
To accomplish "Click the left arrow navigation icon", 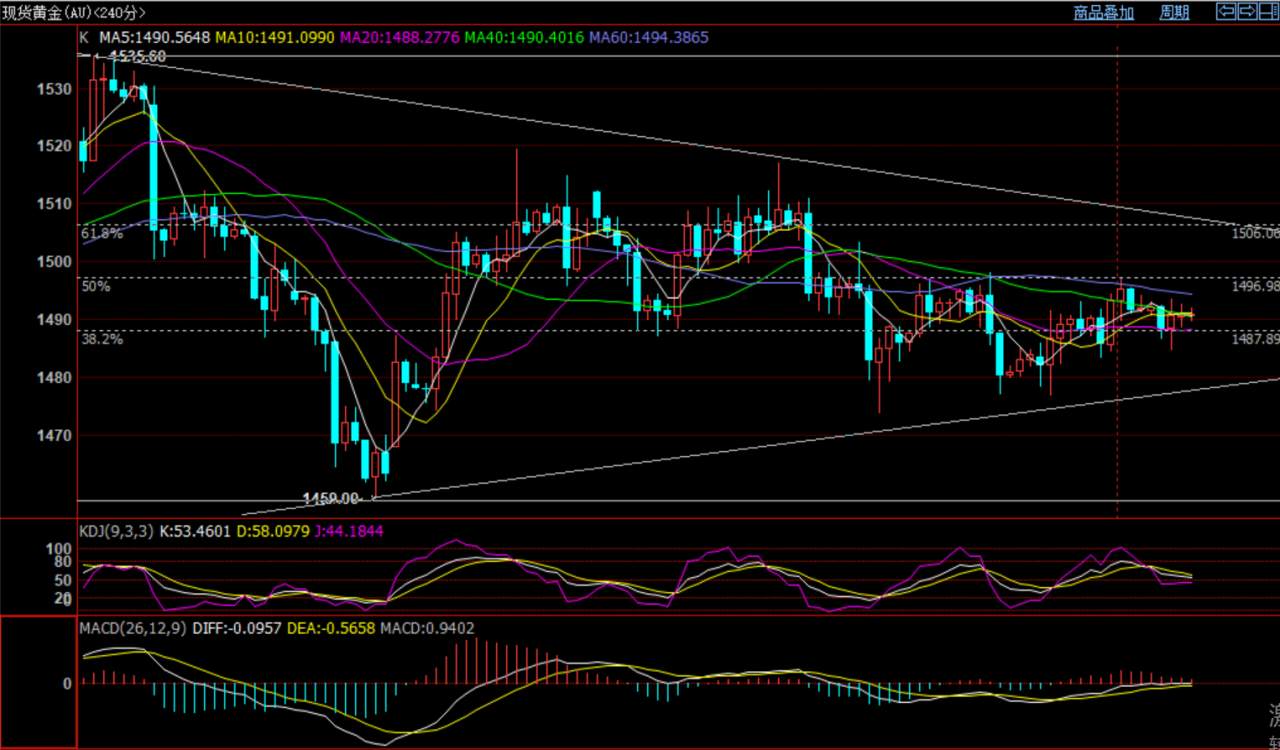I will pyautogui.click(x=1225, y=11).
